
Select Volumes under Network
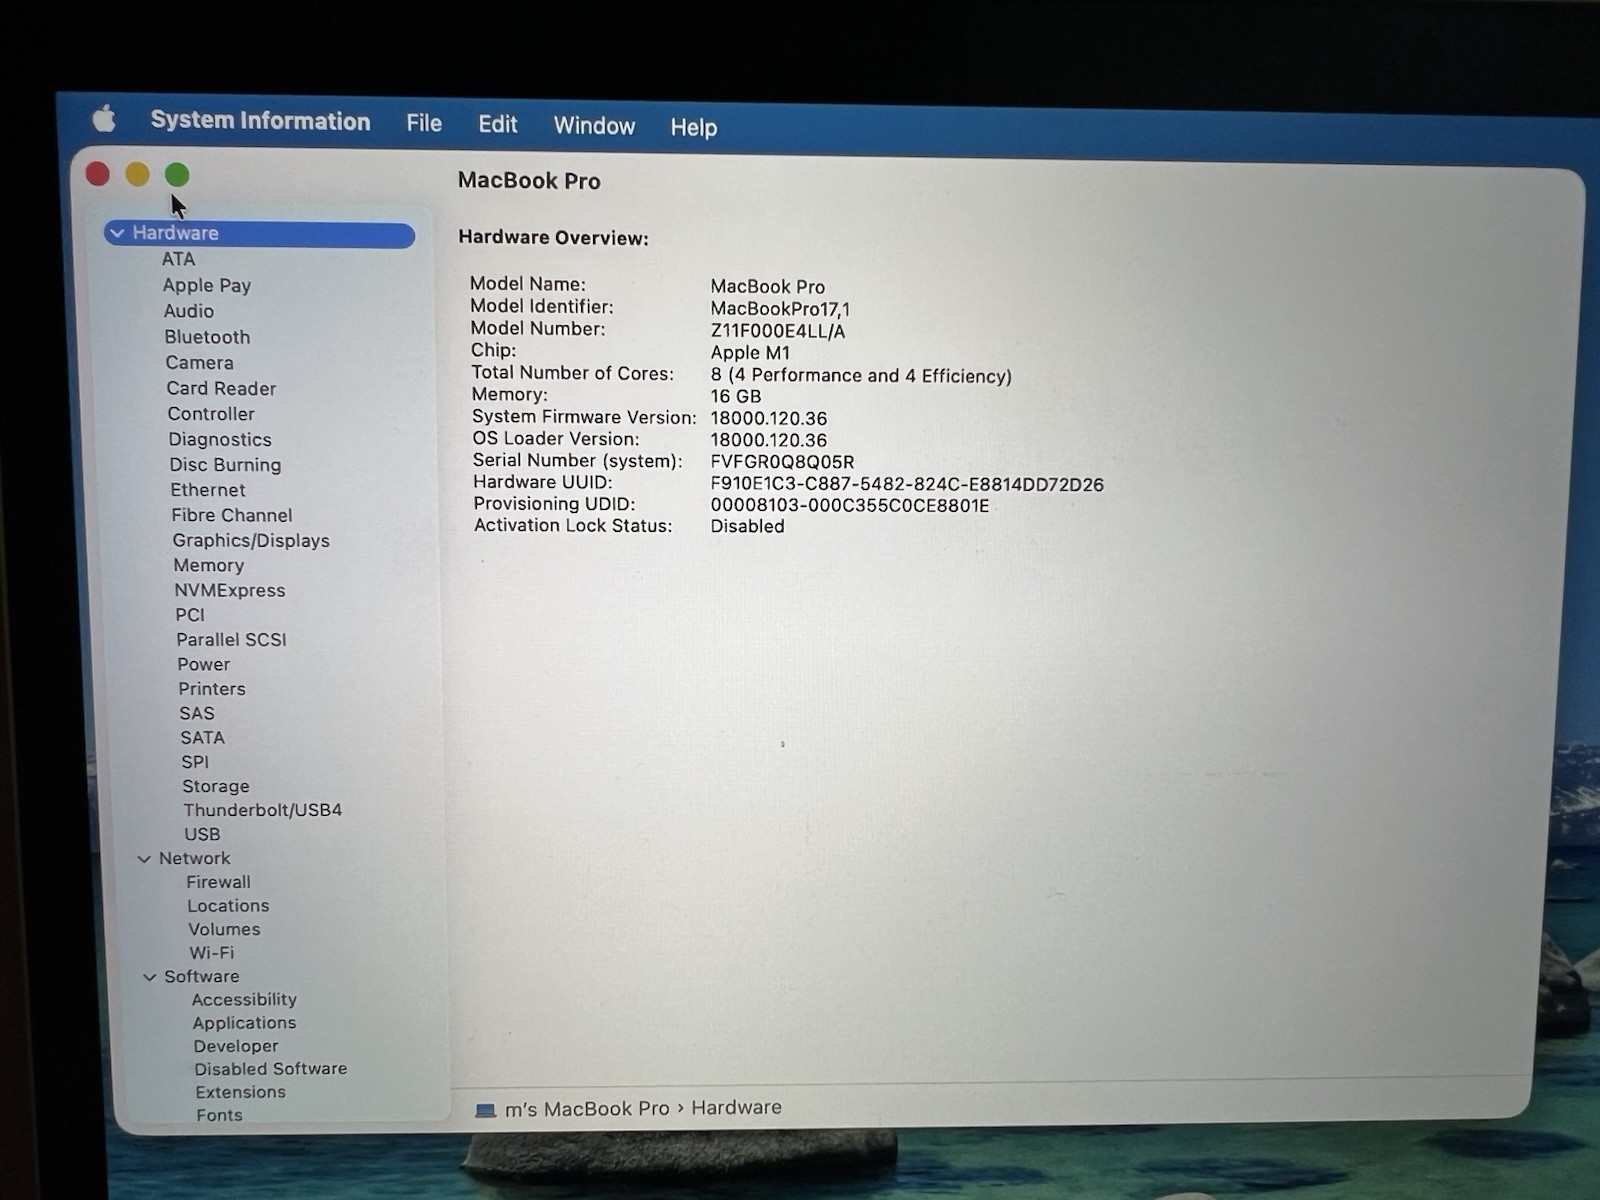tap(225, 929)
